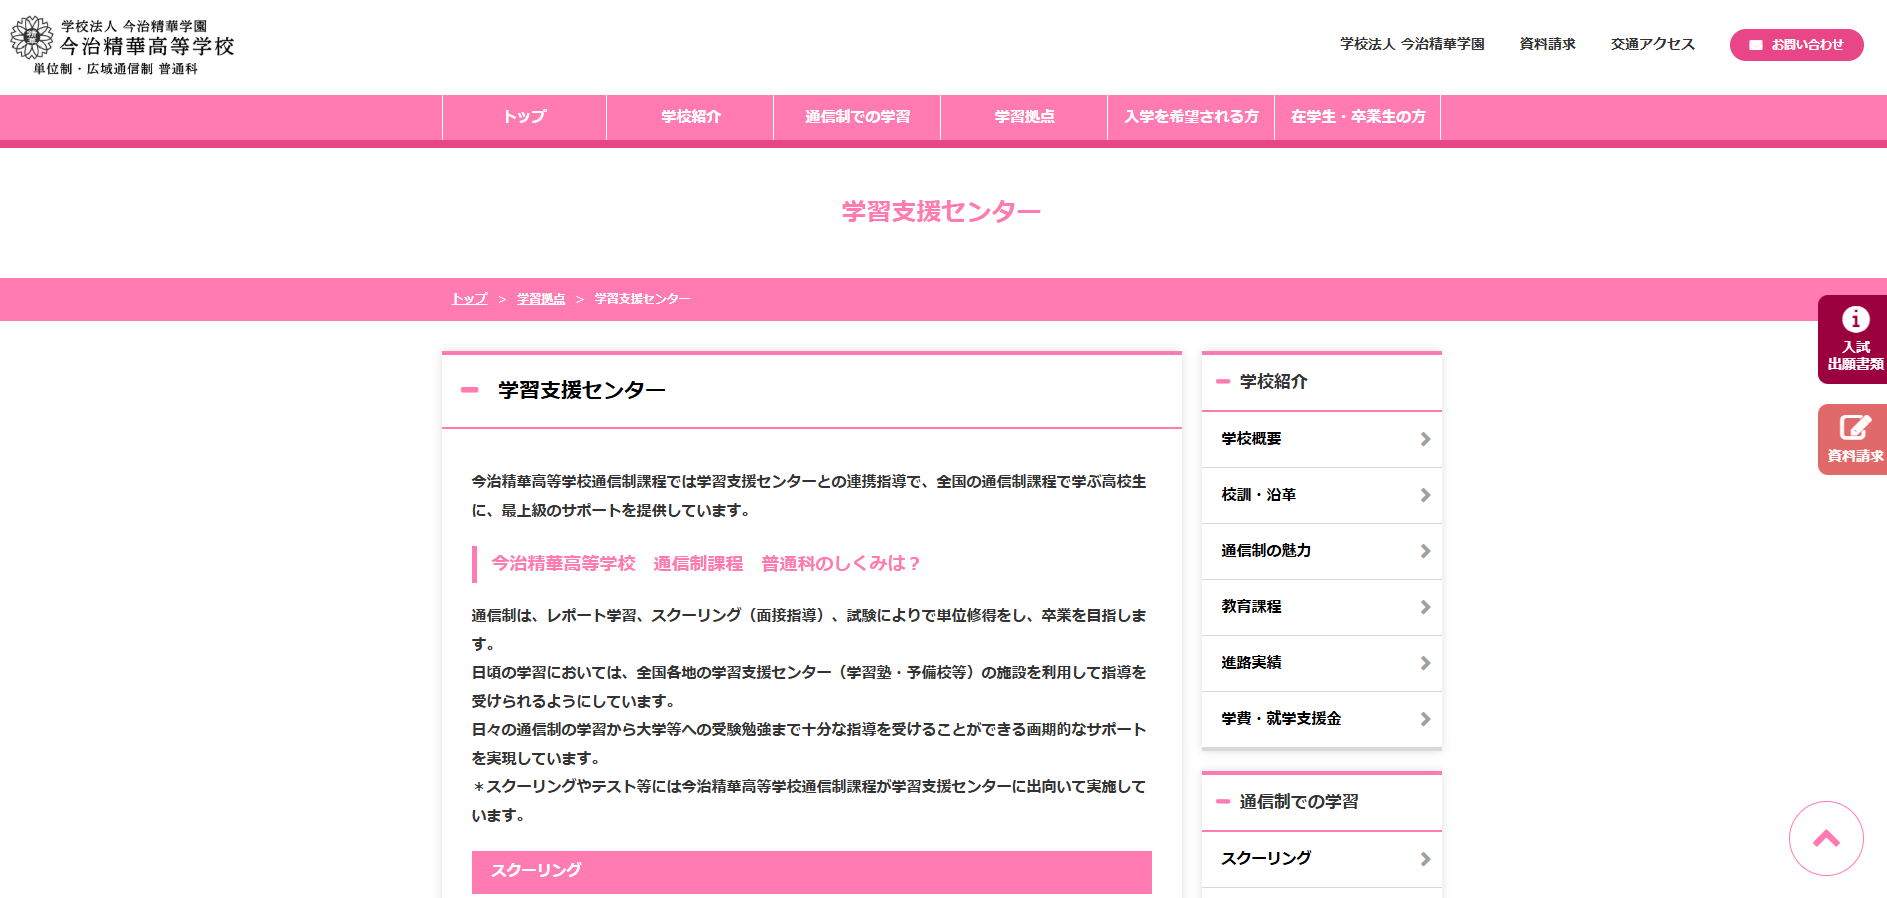
Task: Click the arrow next to 教育課程
Action: pyautogui.click(x=1425, y=607)
